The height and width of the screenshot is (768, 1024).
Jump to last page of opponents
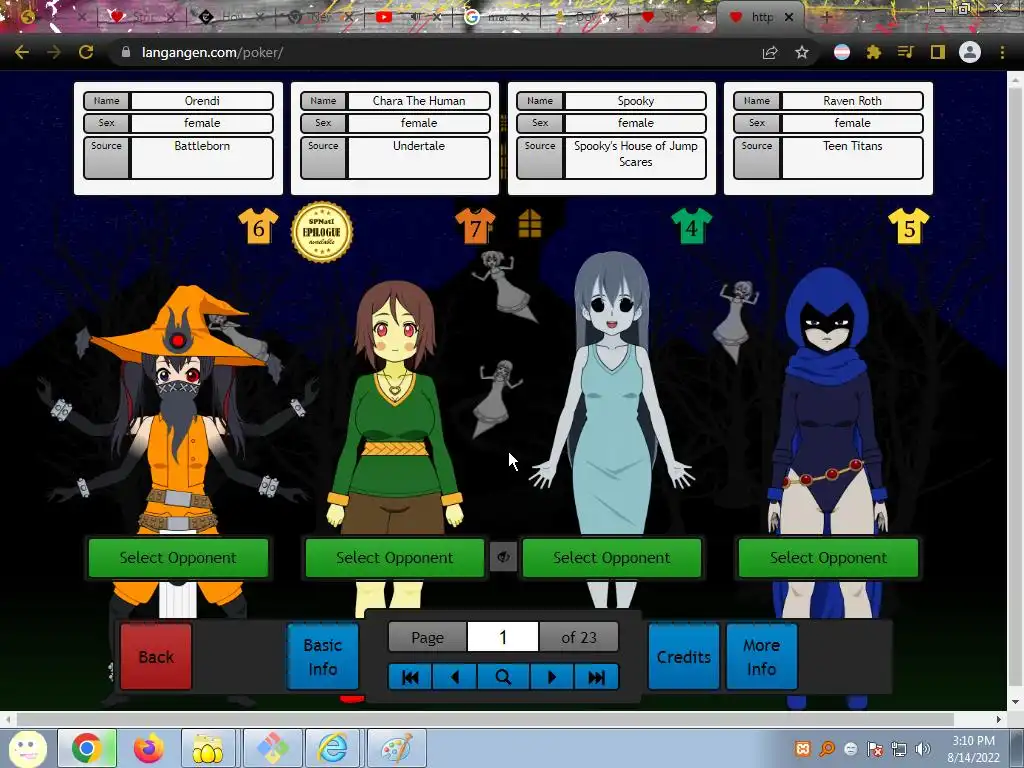596,677
